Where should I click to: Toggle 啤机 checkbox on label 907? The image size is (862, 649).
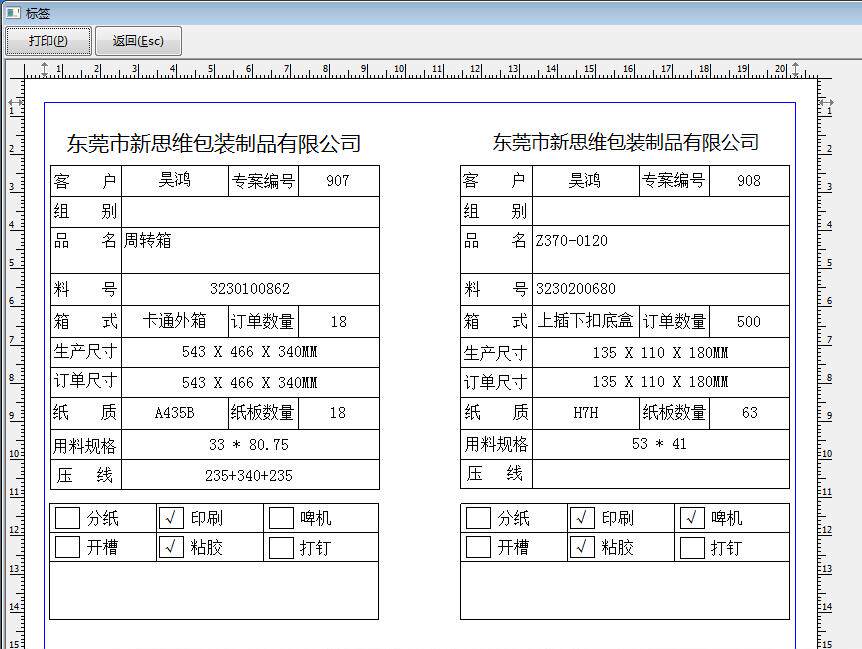tap(281, 518)
